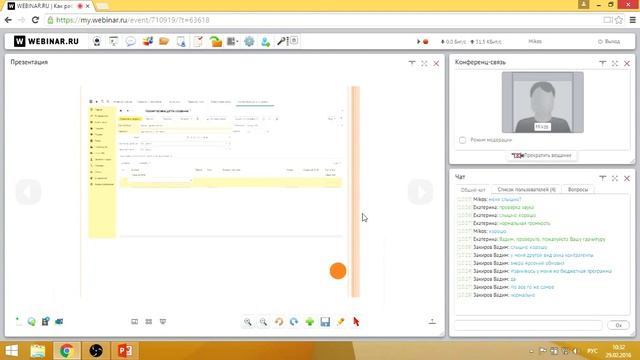The height and width of the screenshot is (360, 640).
Task: Bookmark page with star icon
Action: tap(619, 20)
